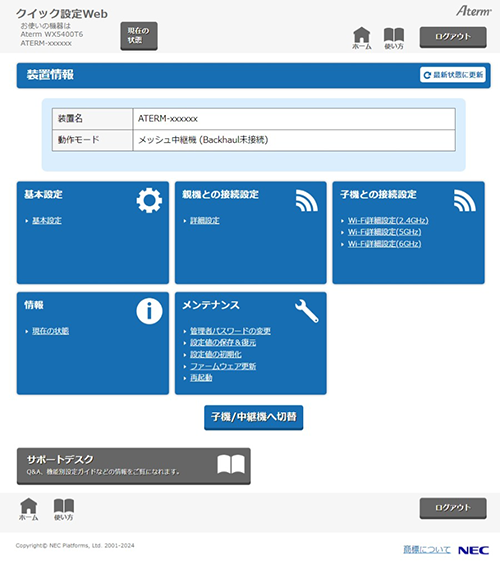500x563 pixels.
Task: Click the wrench icon in メンテナンス panel
Action: 307,311
